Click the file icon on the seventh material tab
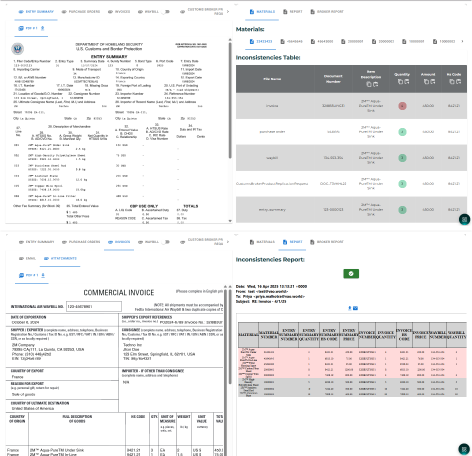The width and height of the screenshot is (472, 456). coord(435,41)
